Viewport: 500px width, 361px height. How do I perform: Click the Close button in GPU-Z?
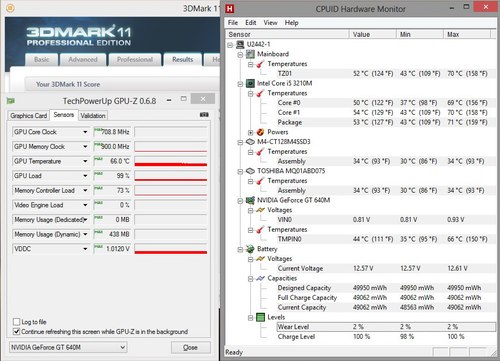[190, 347]
